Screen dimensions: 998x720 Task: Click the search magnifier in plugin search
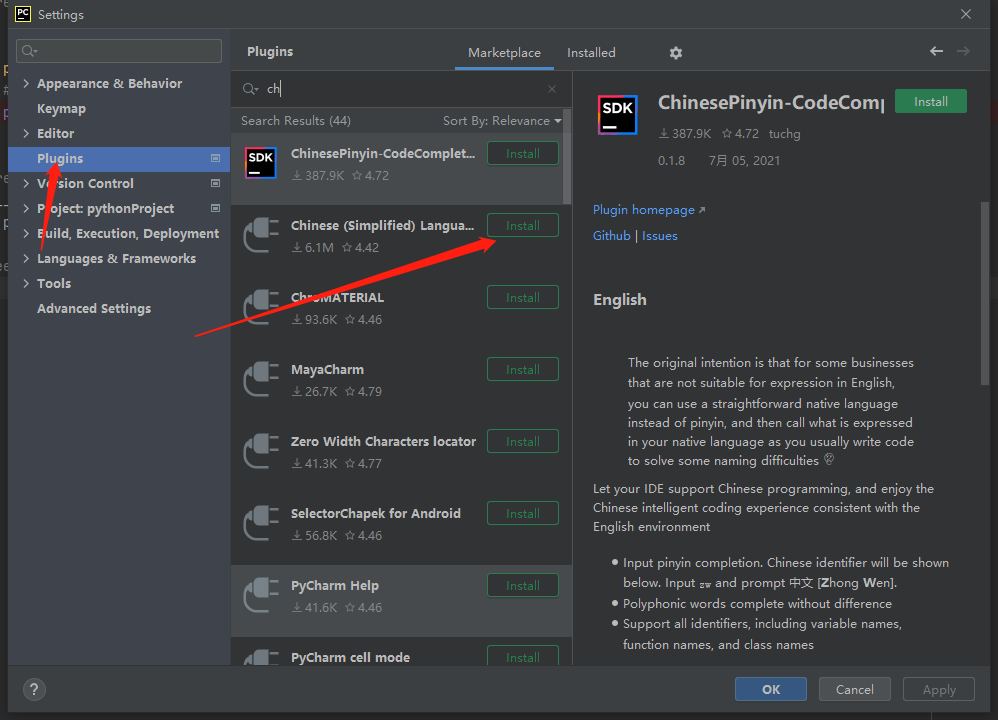[250, 89]
